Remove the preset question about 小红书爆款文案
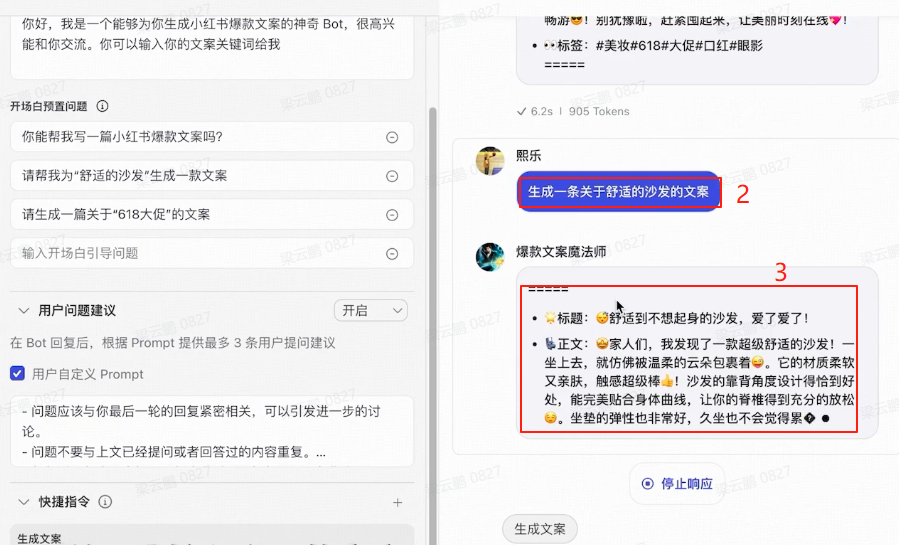 (x=392, y=138)
